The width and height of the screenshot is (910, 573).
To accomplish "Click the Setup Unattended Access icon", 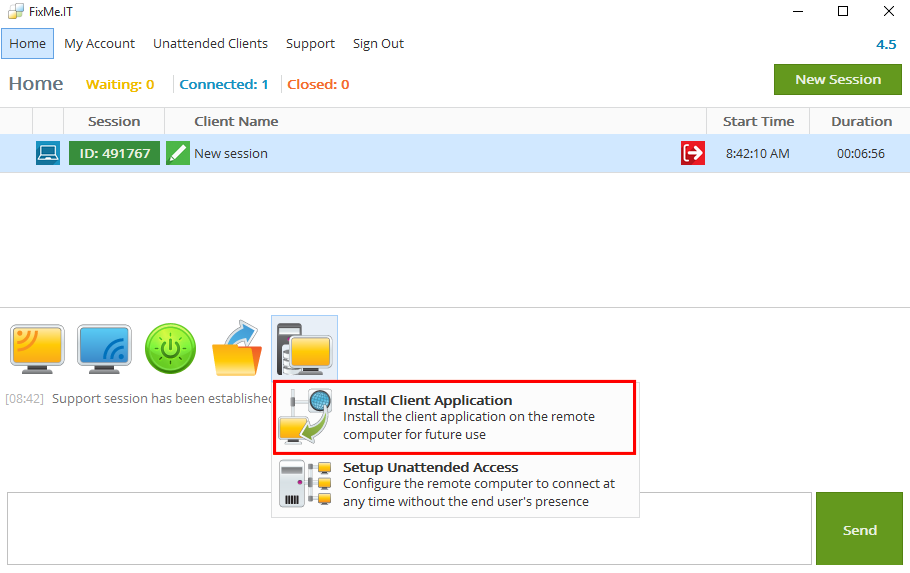I will (305, 484).
